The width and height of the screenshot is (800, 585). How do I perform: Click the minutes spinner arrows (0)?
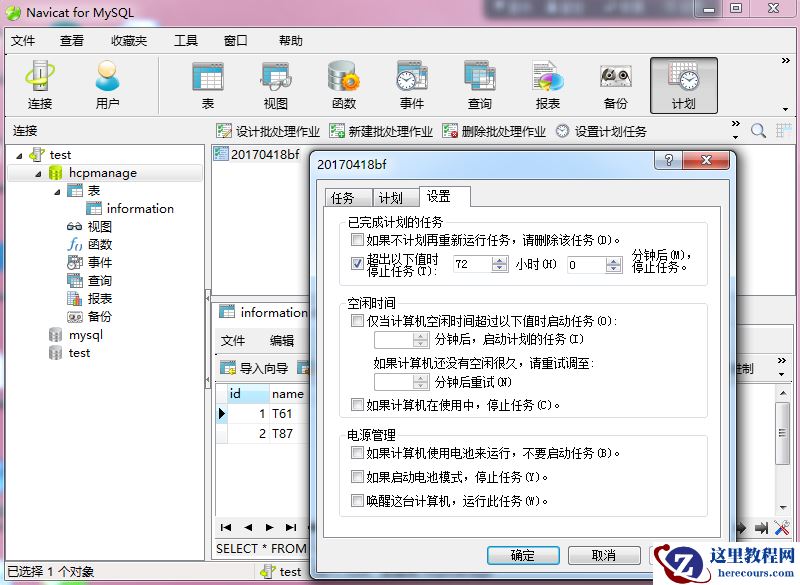tap(614, 264)
